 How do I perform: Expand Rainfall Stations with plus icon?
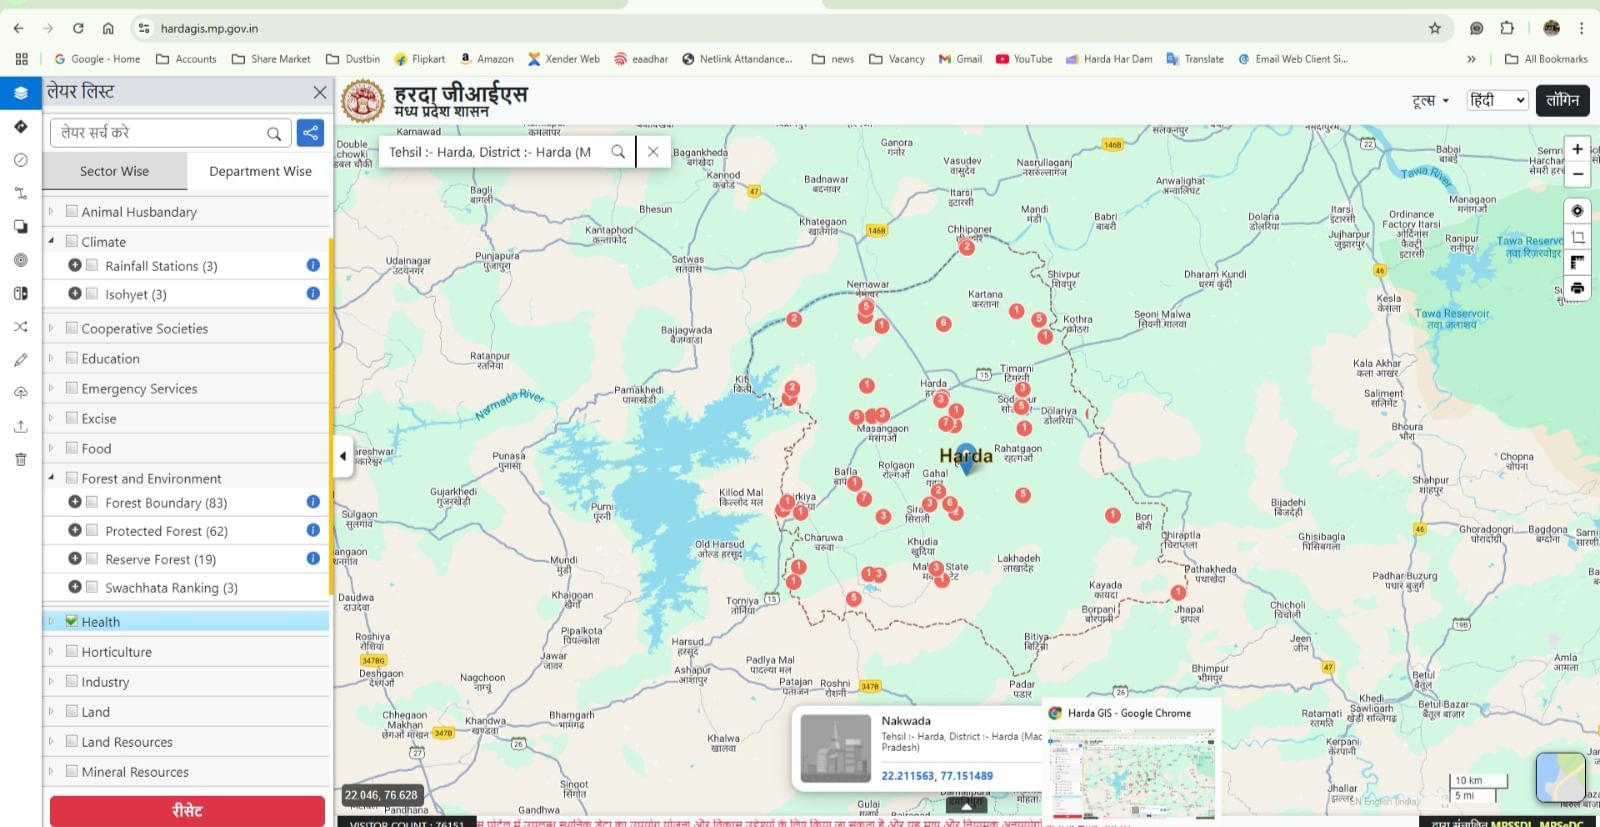click(75, 265)
